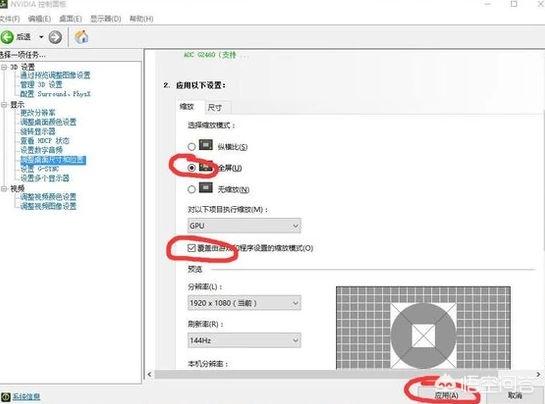Click the horizontal scrollbar left arrow

[149, 374]
